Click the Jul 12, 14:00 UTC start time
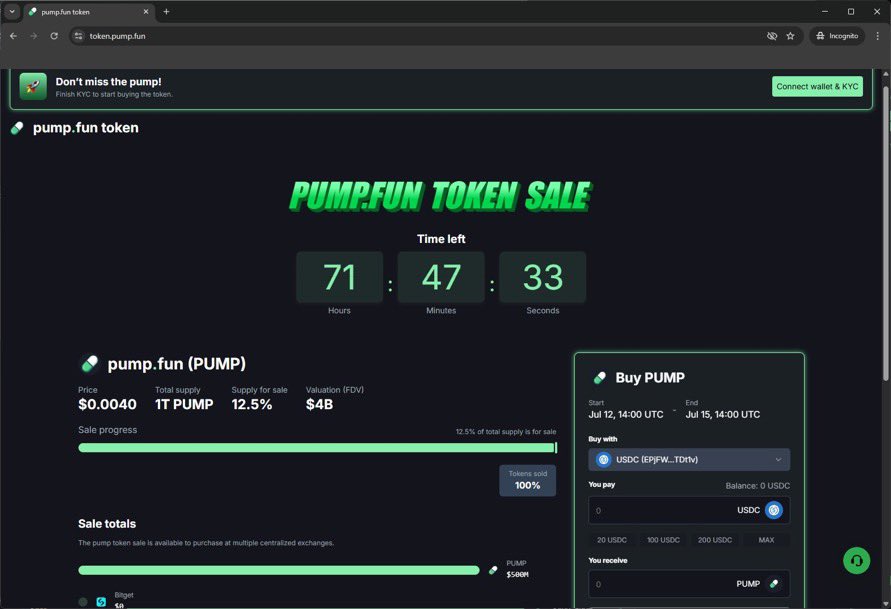 [x=626, y=414]
